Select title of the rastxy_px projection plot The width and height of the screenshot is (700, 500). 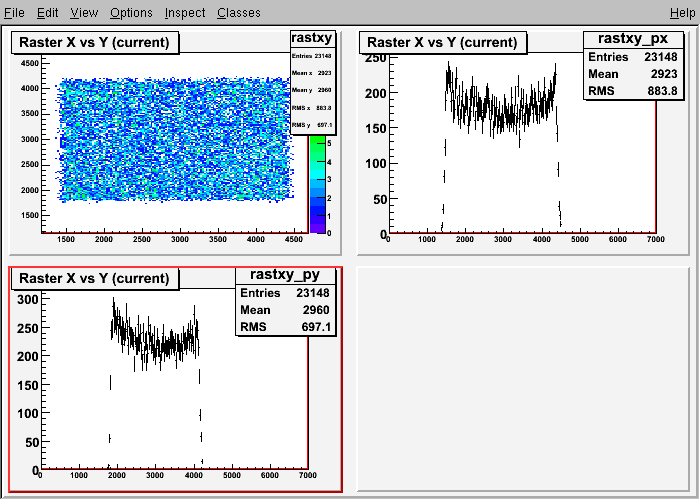(442, 42)
